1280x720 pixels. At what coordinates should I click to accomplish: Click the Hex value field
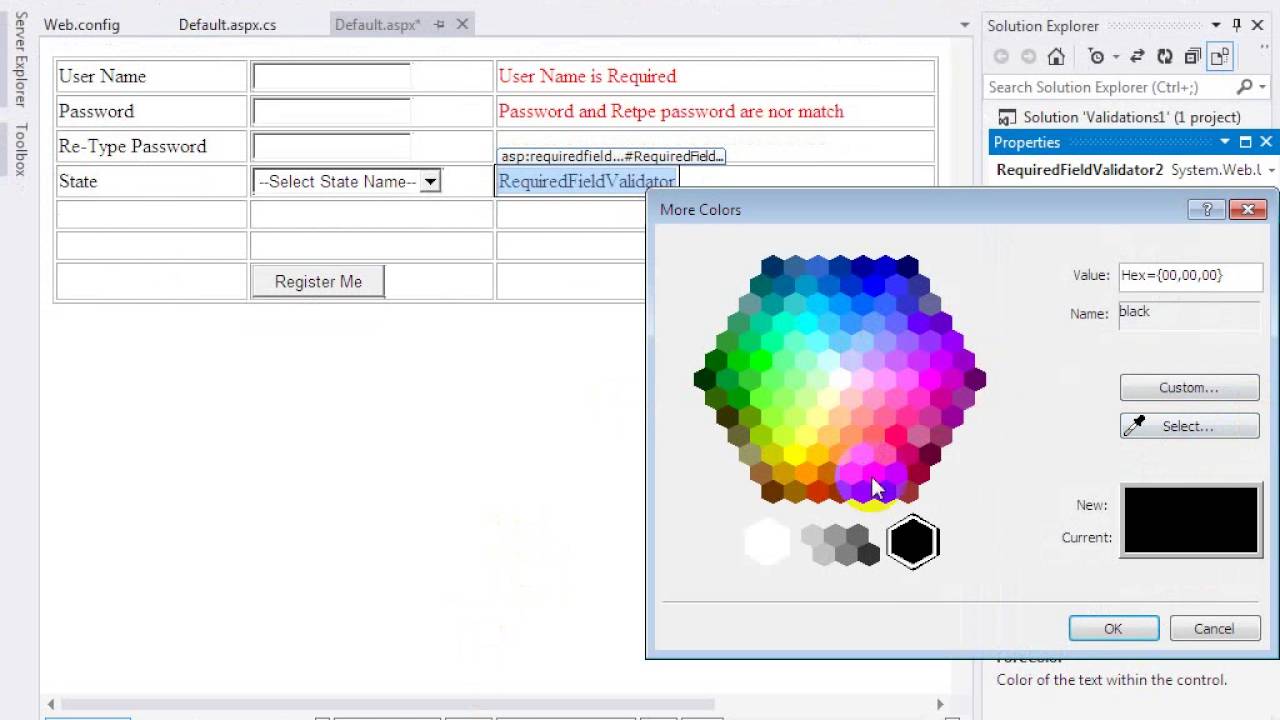click(1190, 275)
